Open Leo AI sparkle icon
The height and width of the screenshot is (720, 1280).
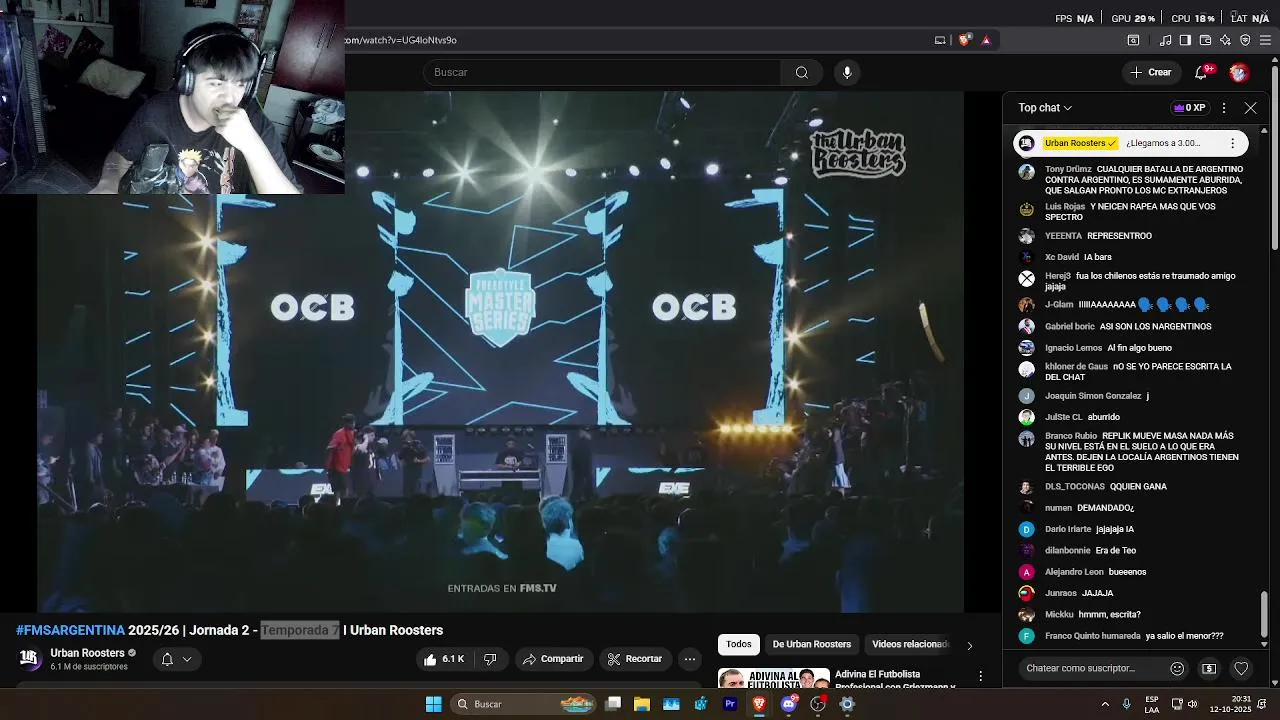(1225, 40)
